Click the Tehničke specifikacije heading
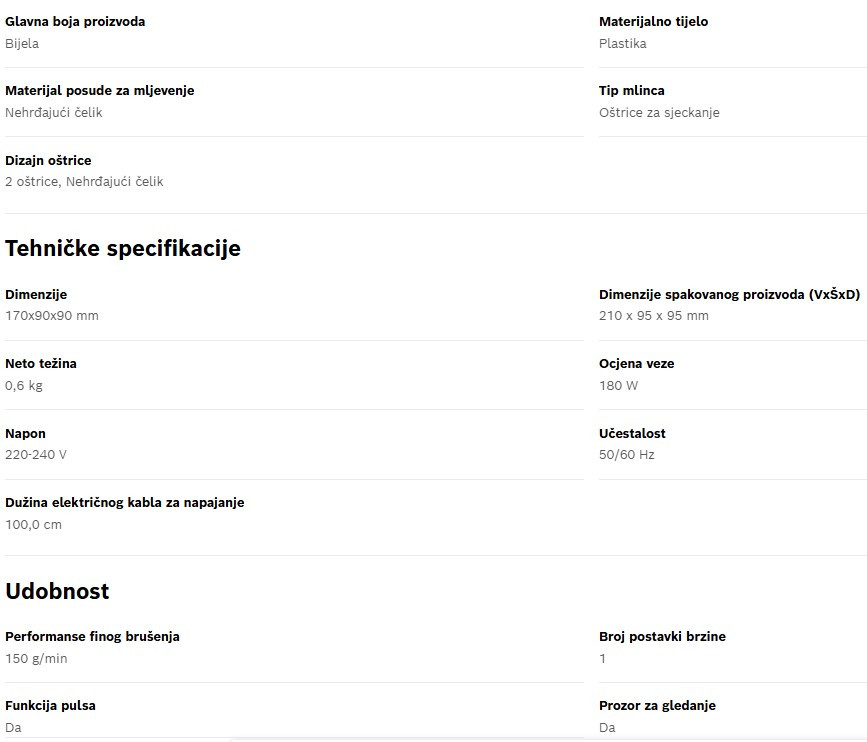The height and width of the screenshot is (742, 867). pos(123,248)
